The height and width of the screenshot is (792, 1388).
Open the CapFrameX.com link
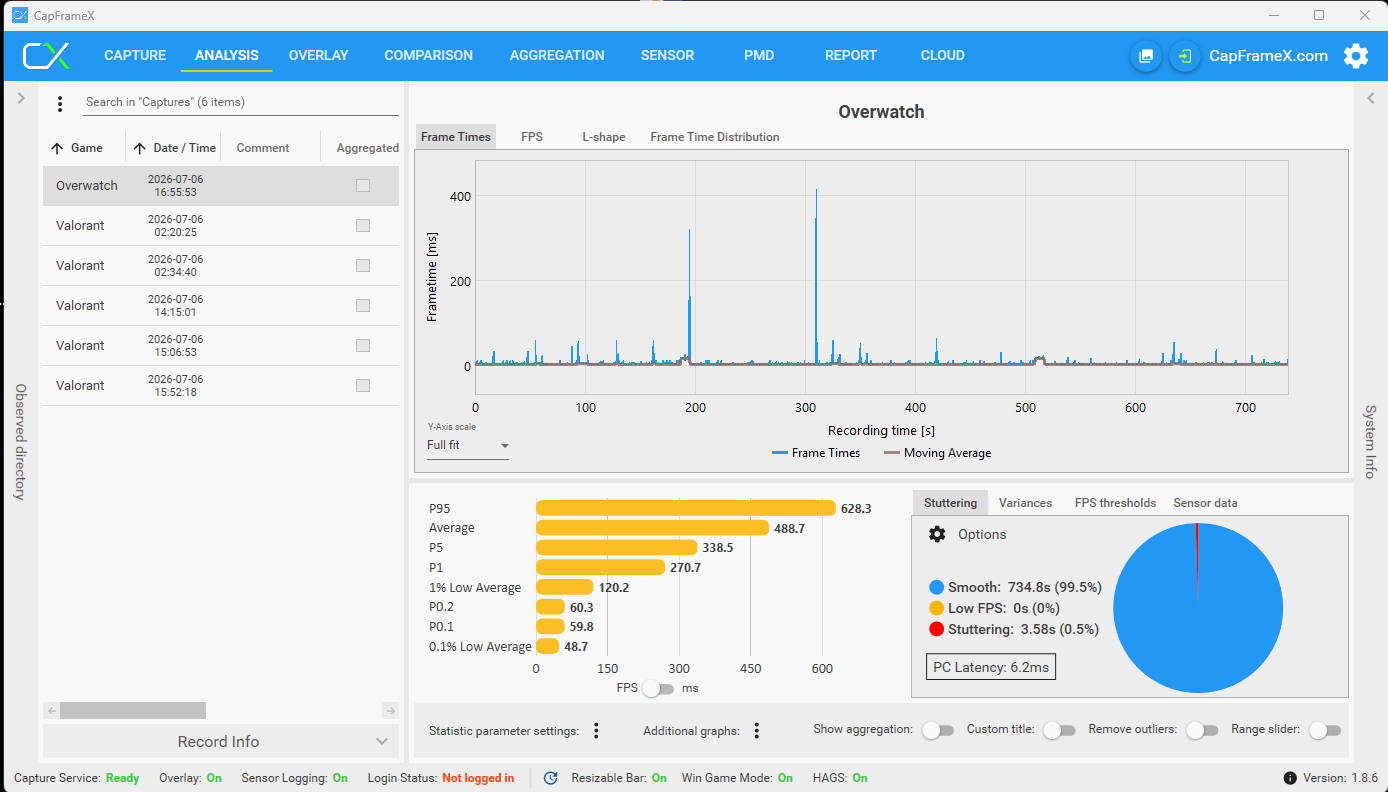1268,56
